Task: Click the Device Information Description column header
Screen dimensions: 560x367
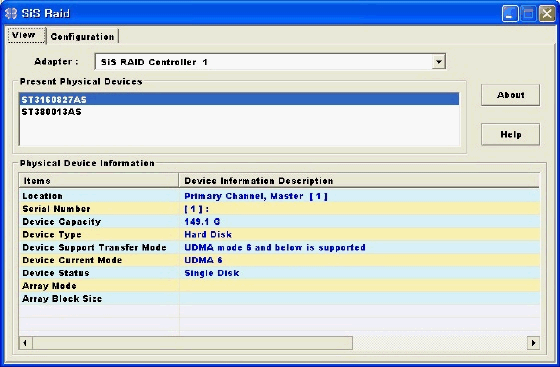Action: 359,181
